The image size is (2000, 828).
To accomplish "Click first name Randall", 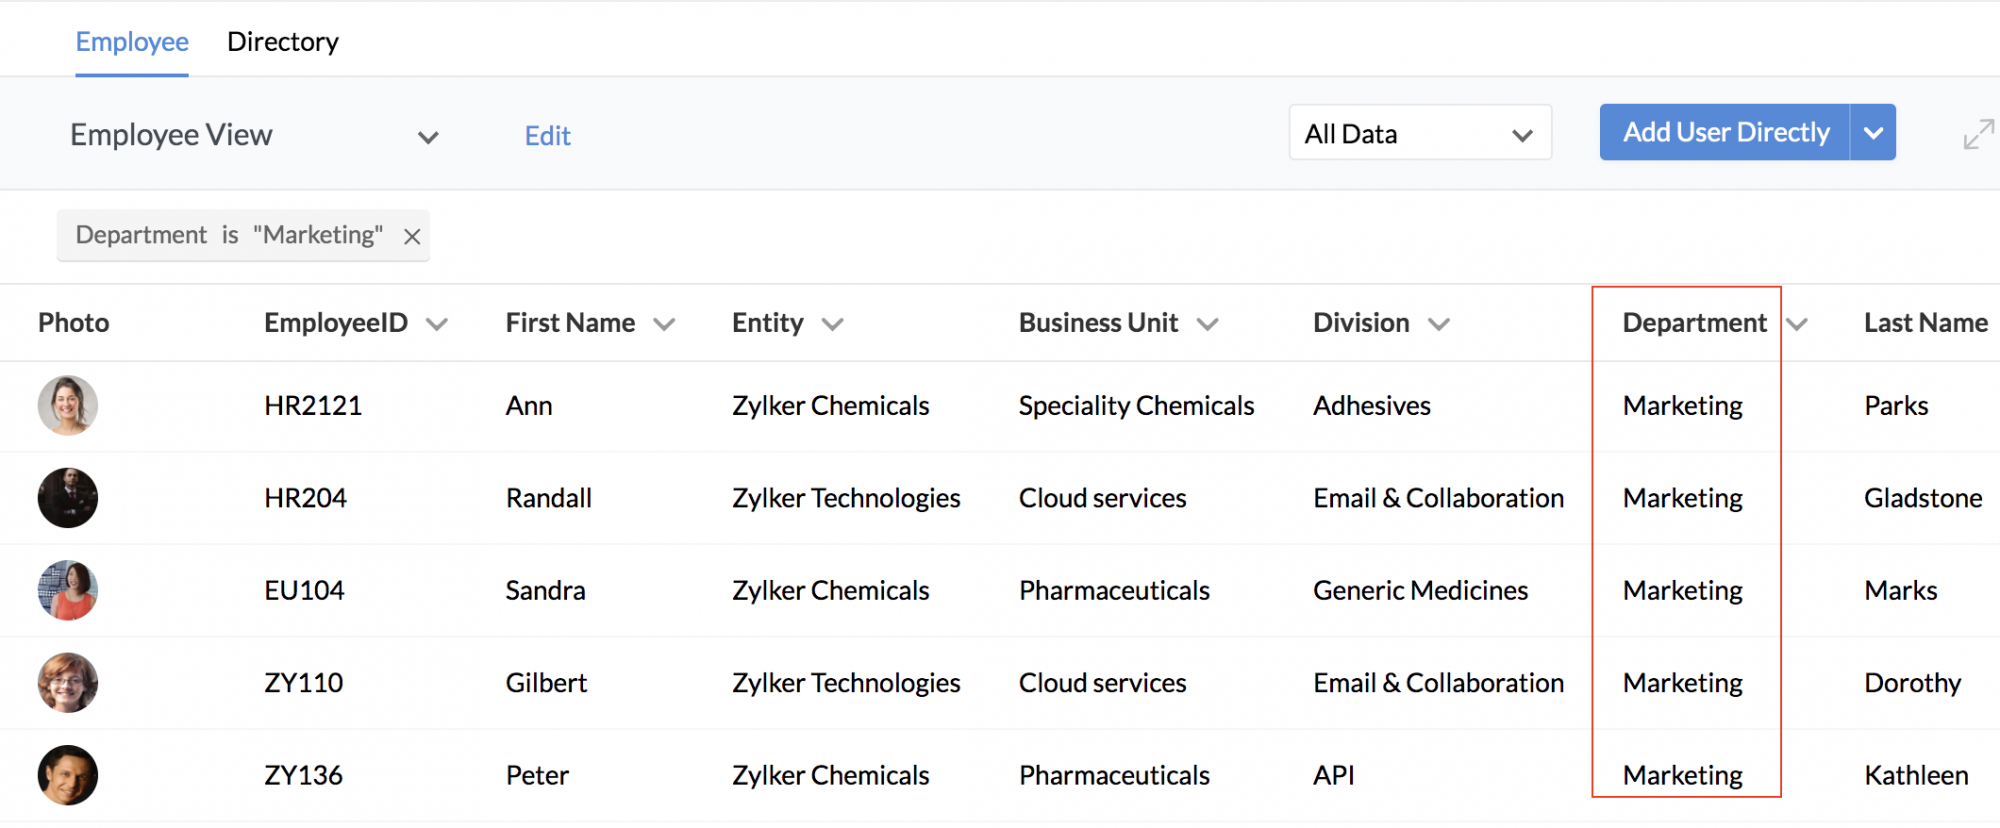I will click(549, 498).
